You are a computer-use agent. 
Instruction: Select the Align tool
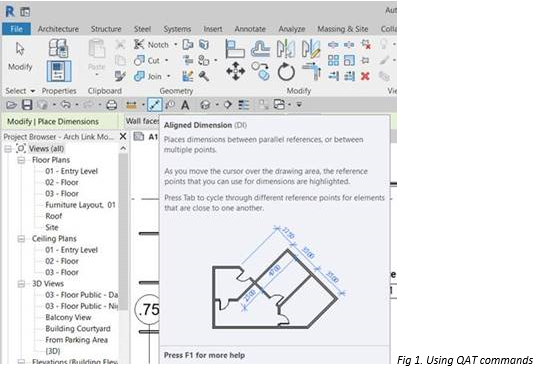click(235, 49)
